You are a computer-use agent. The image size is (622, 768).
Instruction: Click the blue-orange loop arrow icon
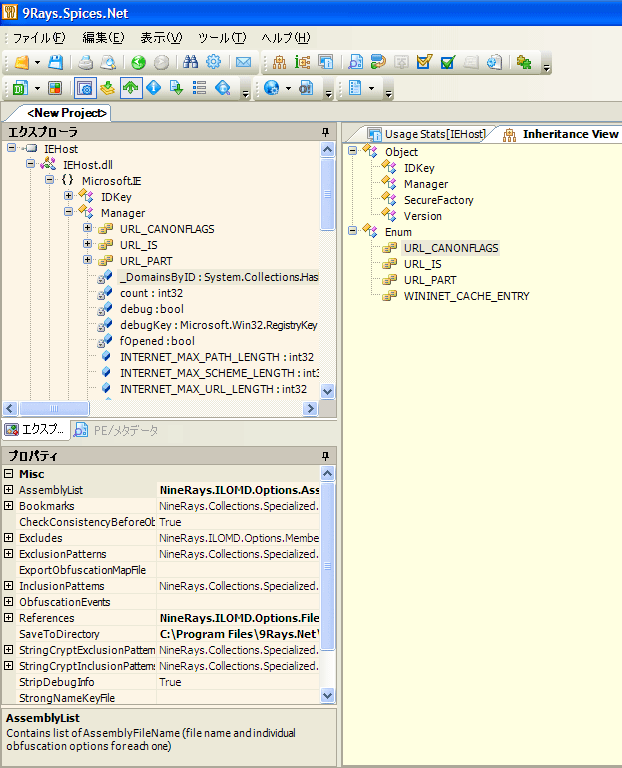378,63
